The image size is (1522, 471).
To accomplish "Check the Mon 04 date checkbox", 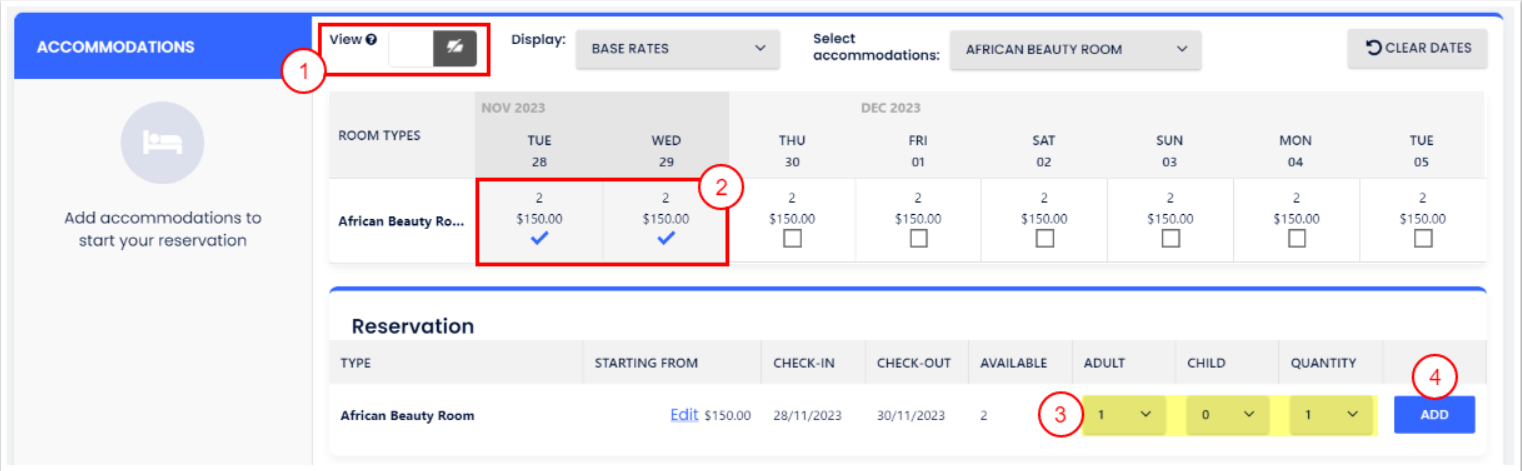I will (1296, 239).
